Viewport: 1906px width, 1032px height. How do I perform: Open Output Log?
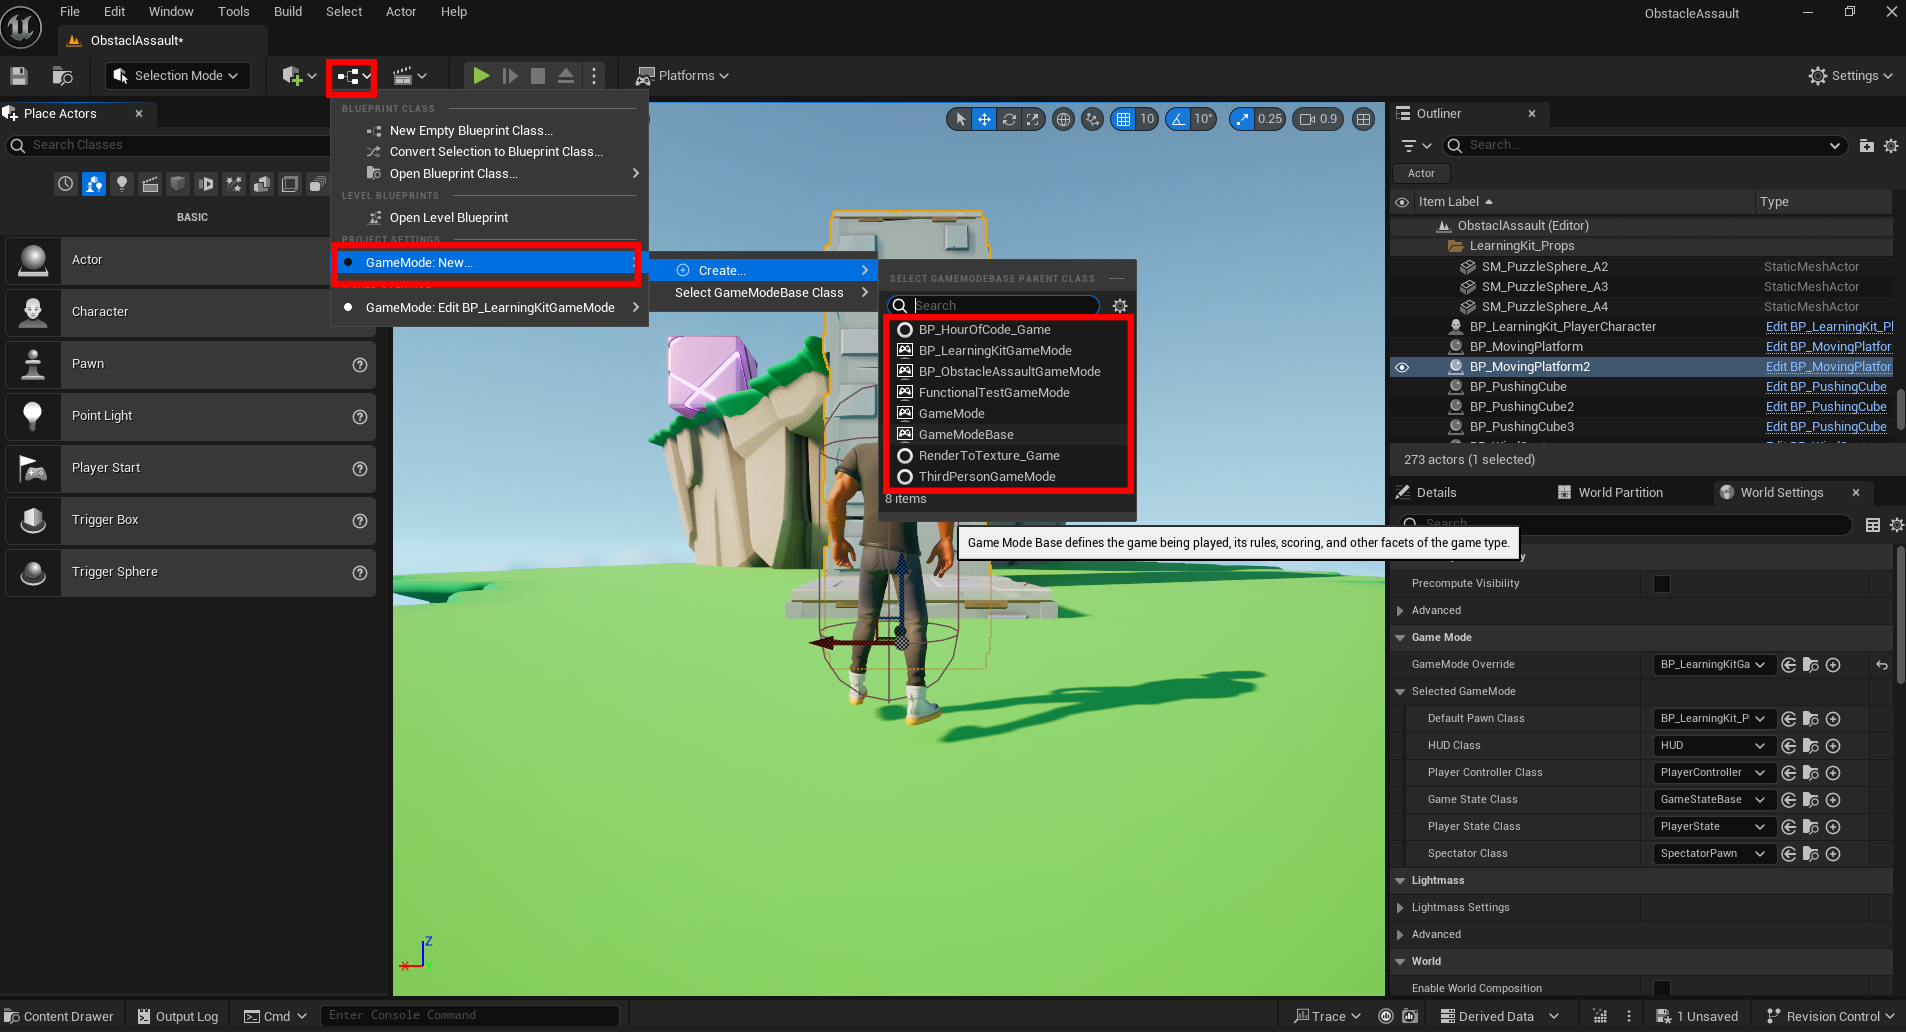[178, 1017]
